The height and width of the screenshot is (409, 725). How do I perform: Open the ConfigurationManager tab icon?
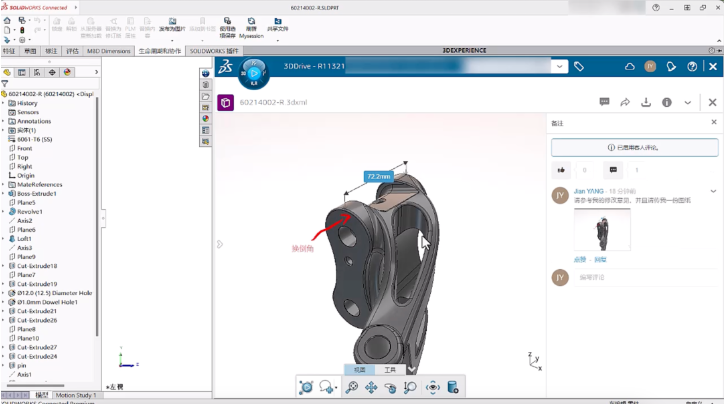[37, 73]
